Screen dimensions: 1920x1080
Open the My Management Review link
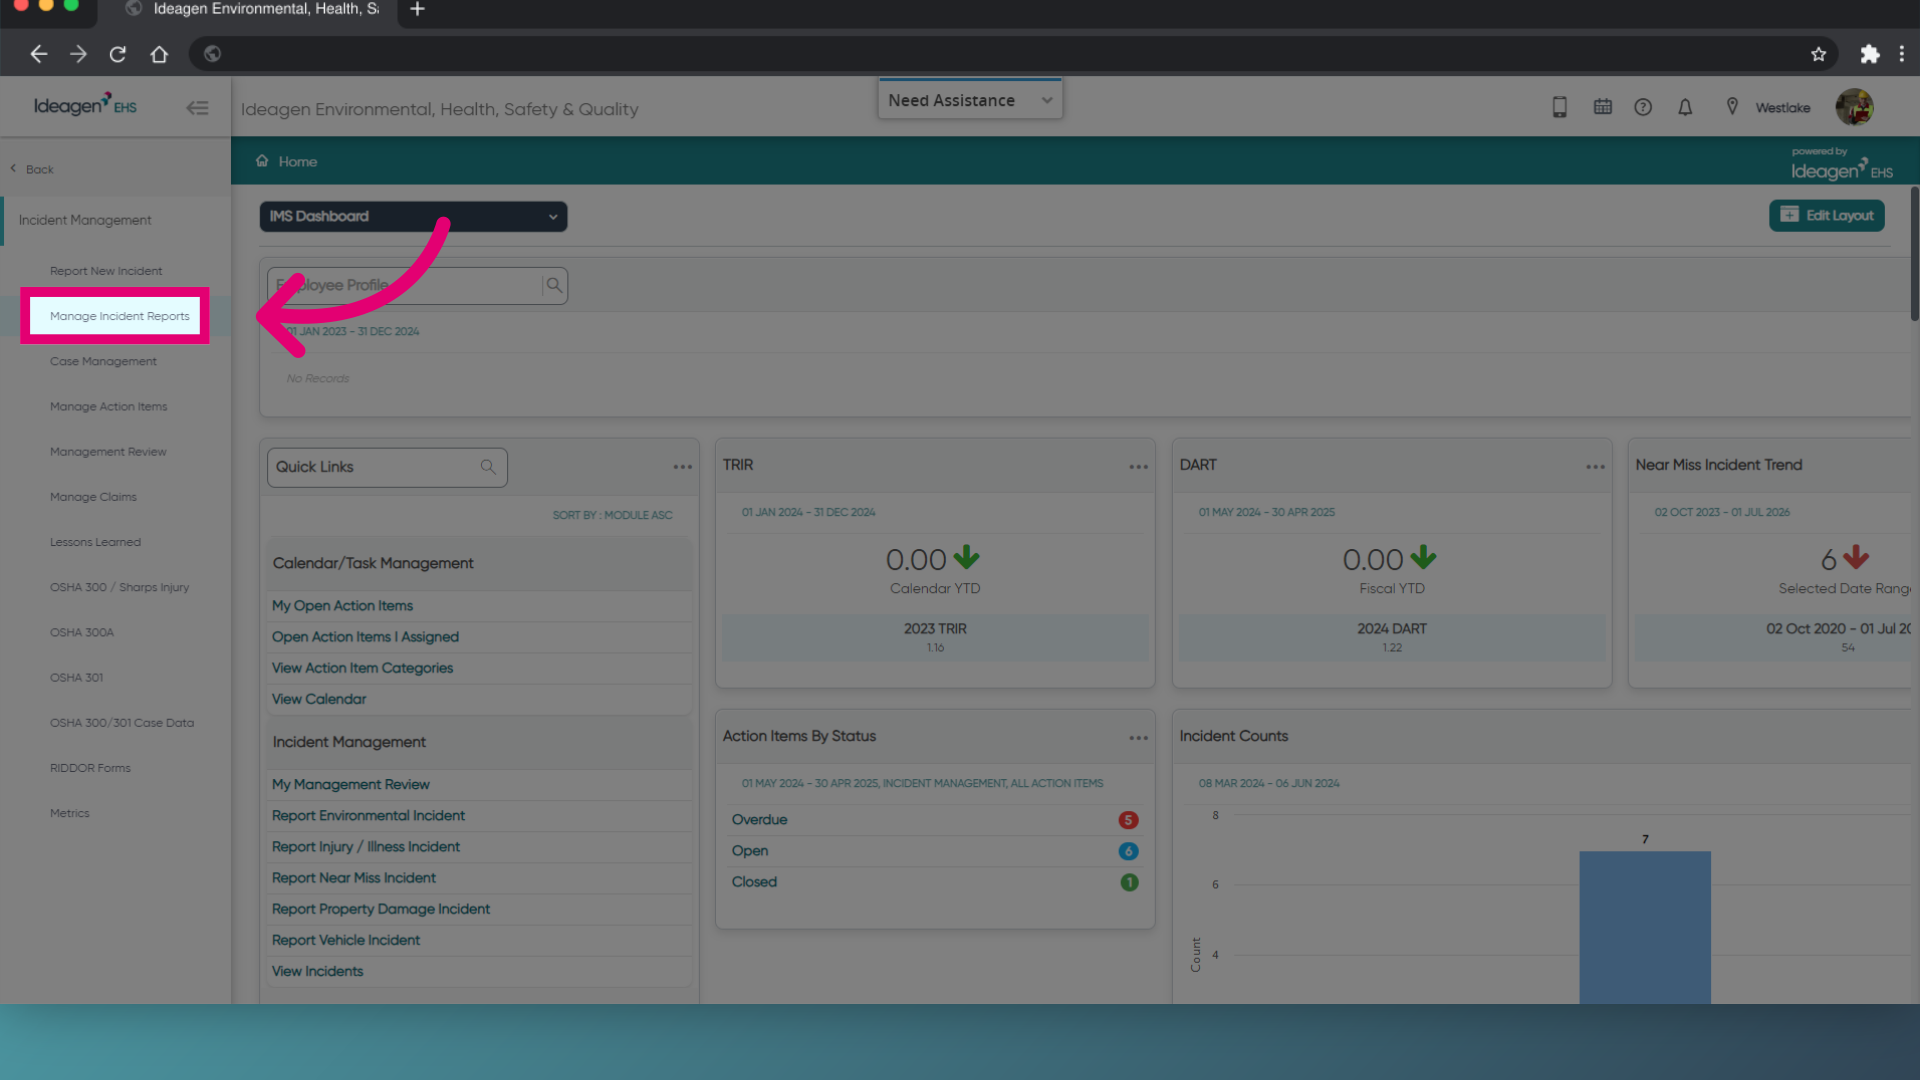[350, 785]
